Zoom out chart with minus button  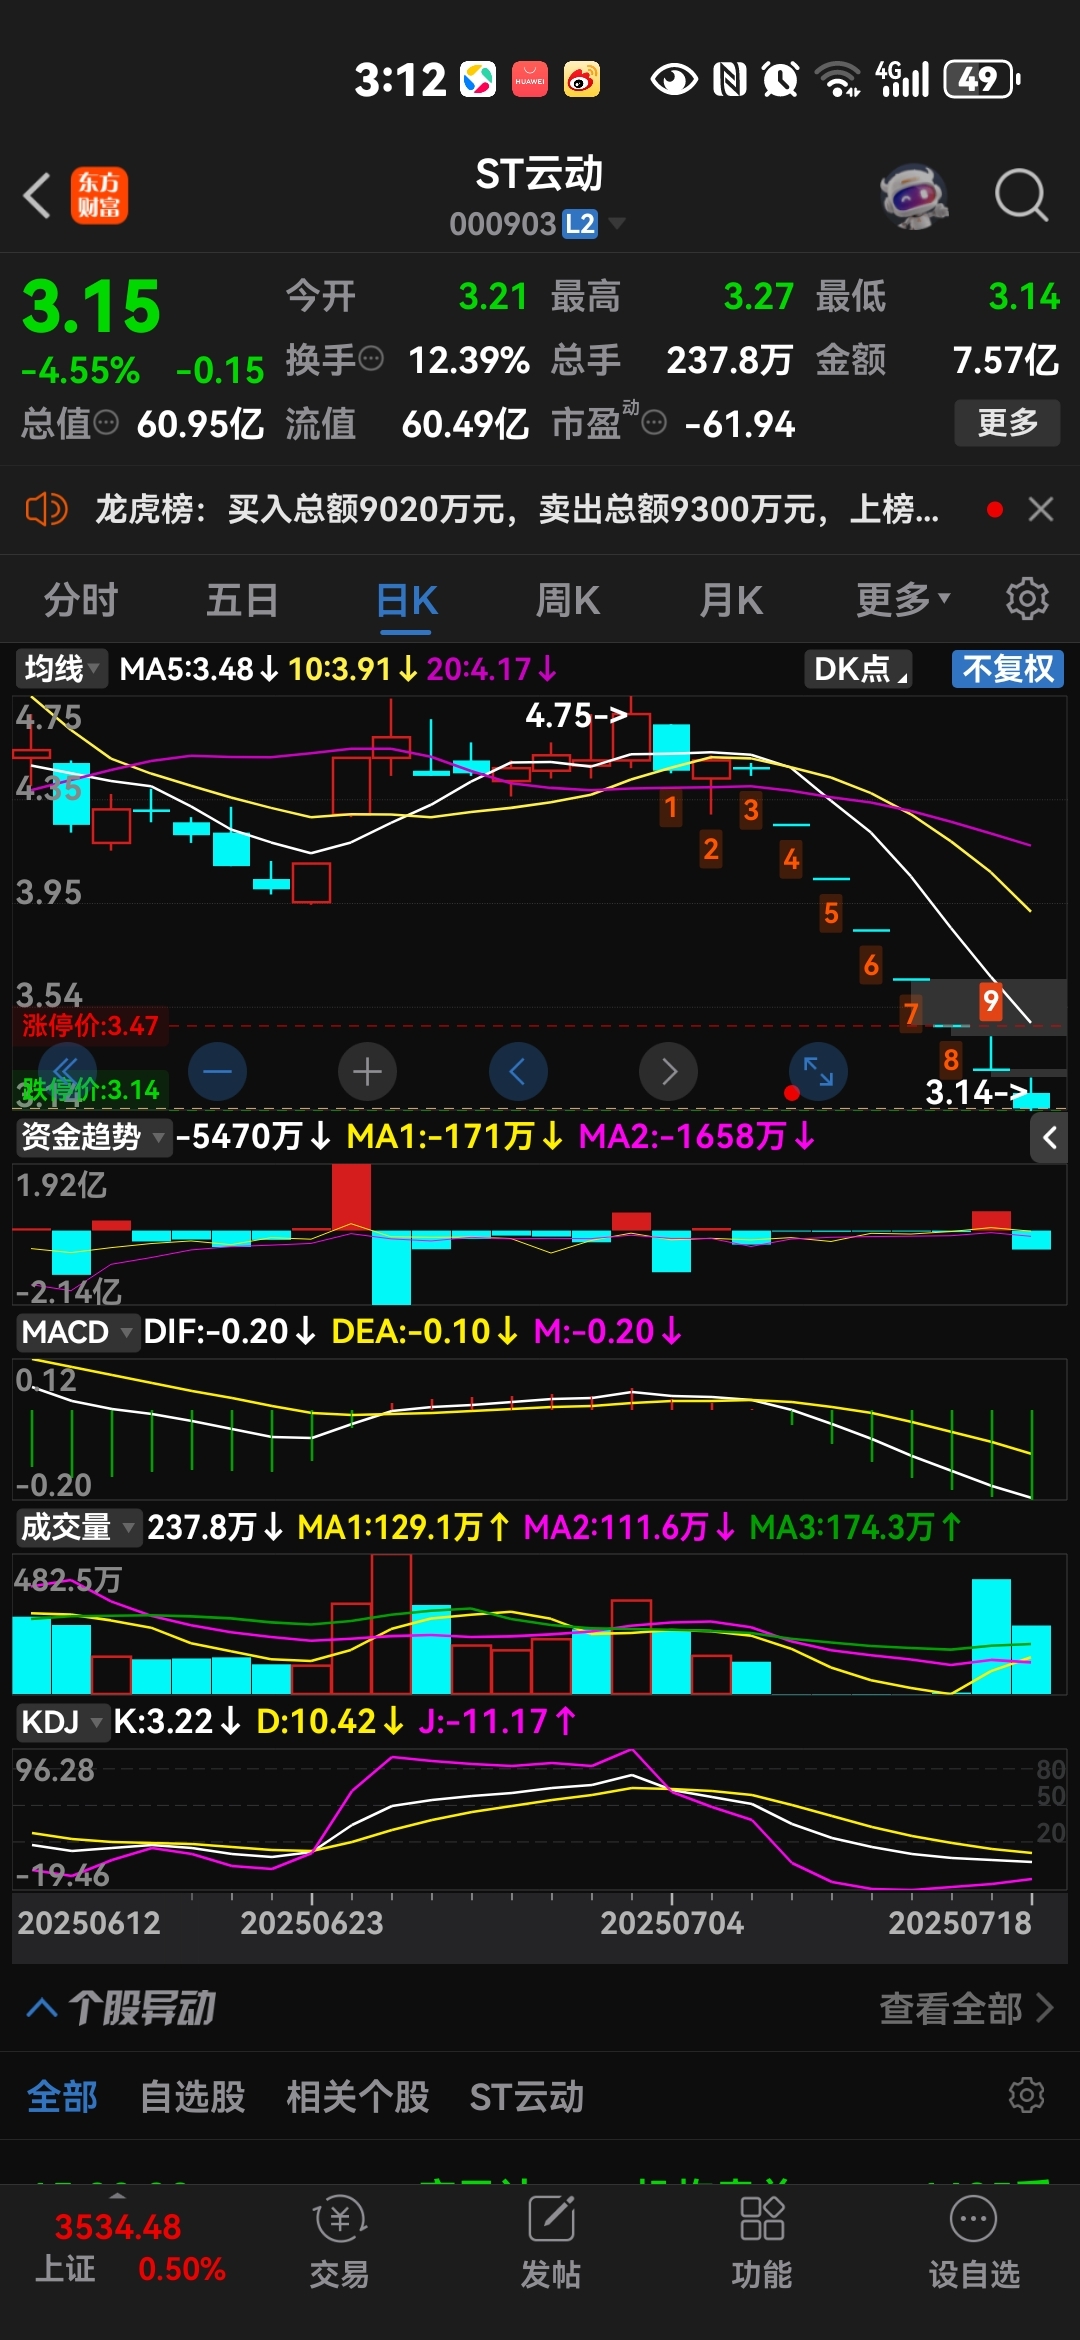coord(217,1071)
